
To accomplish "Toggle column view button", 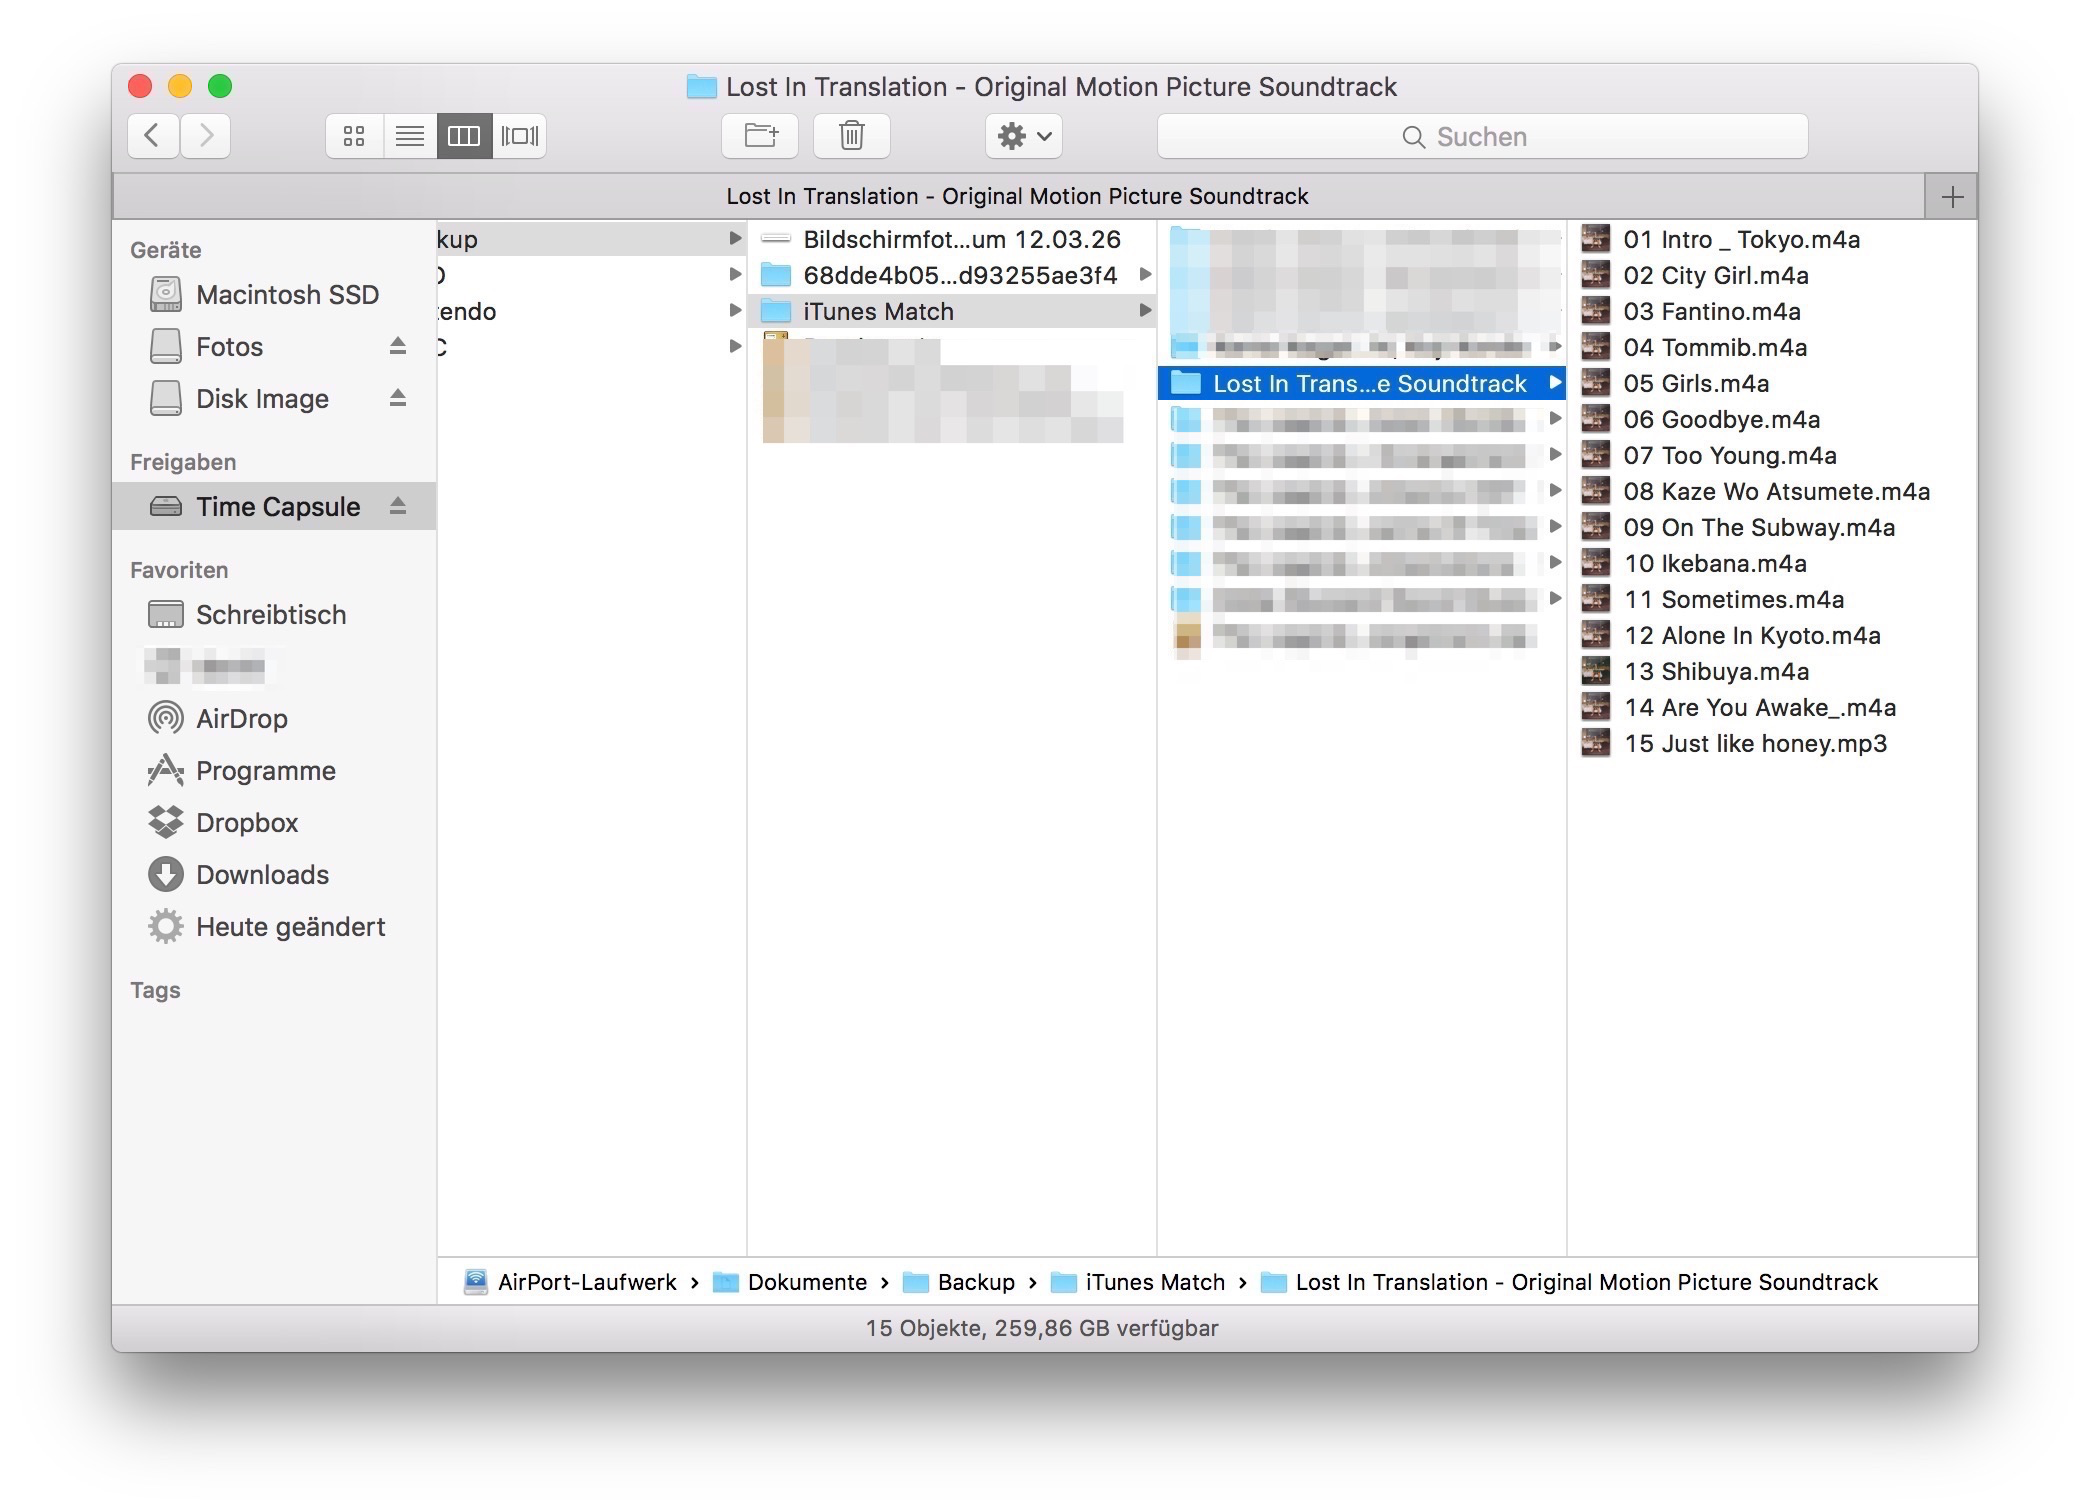I will pos(464,136).
